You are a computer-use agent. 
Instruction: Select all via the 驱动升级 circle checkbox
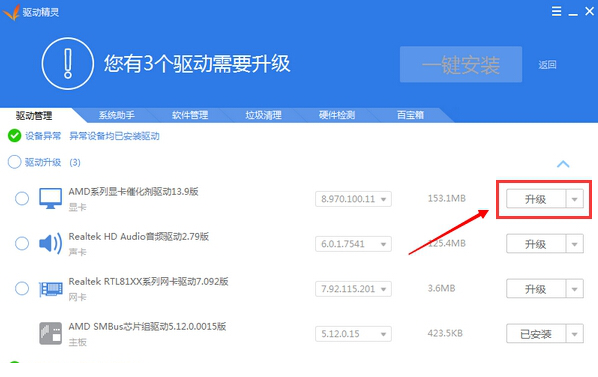pyautogui.click(x=14, y=162)
